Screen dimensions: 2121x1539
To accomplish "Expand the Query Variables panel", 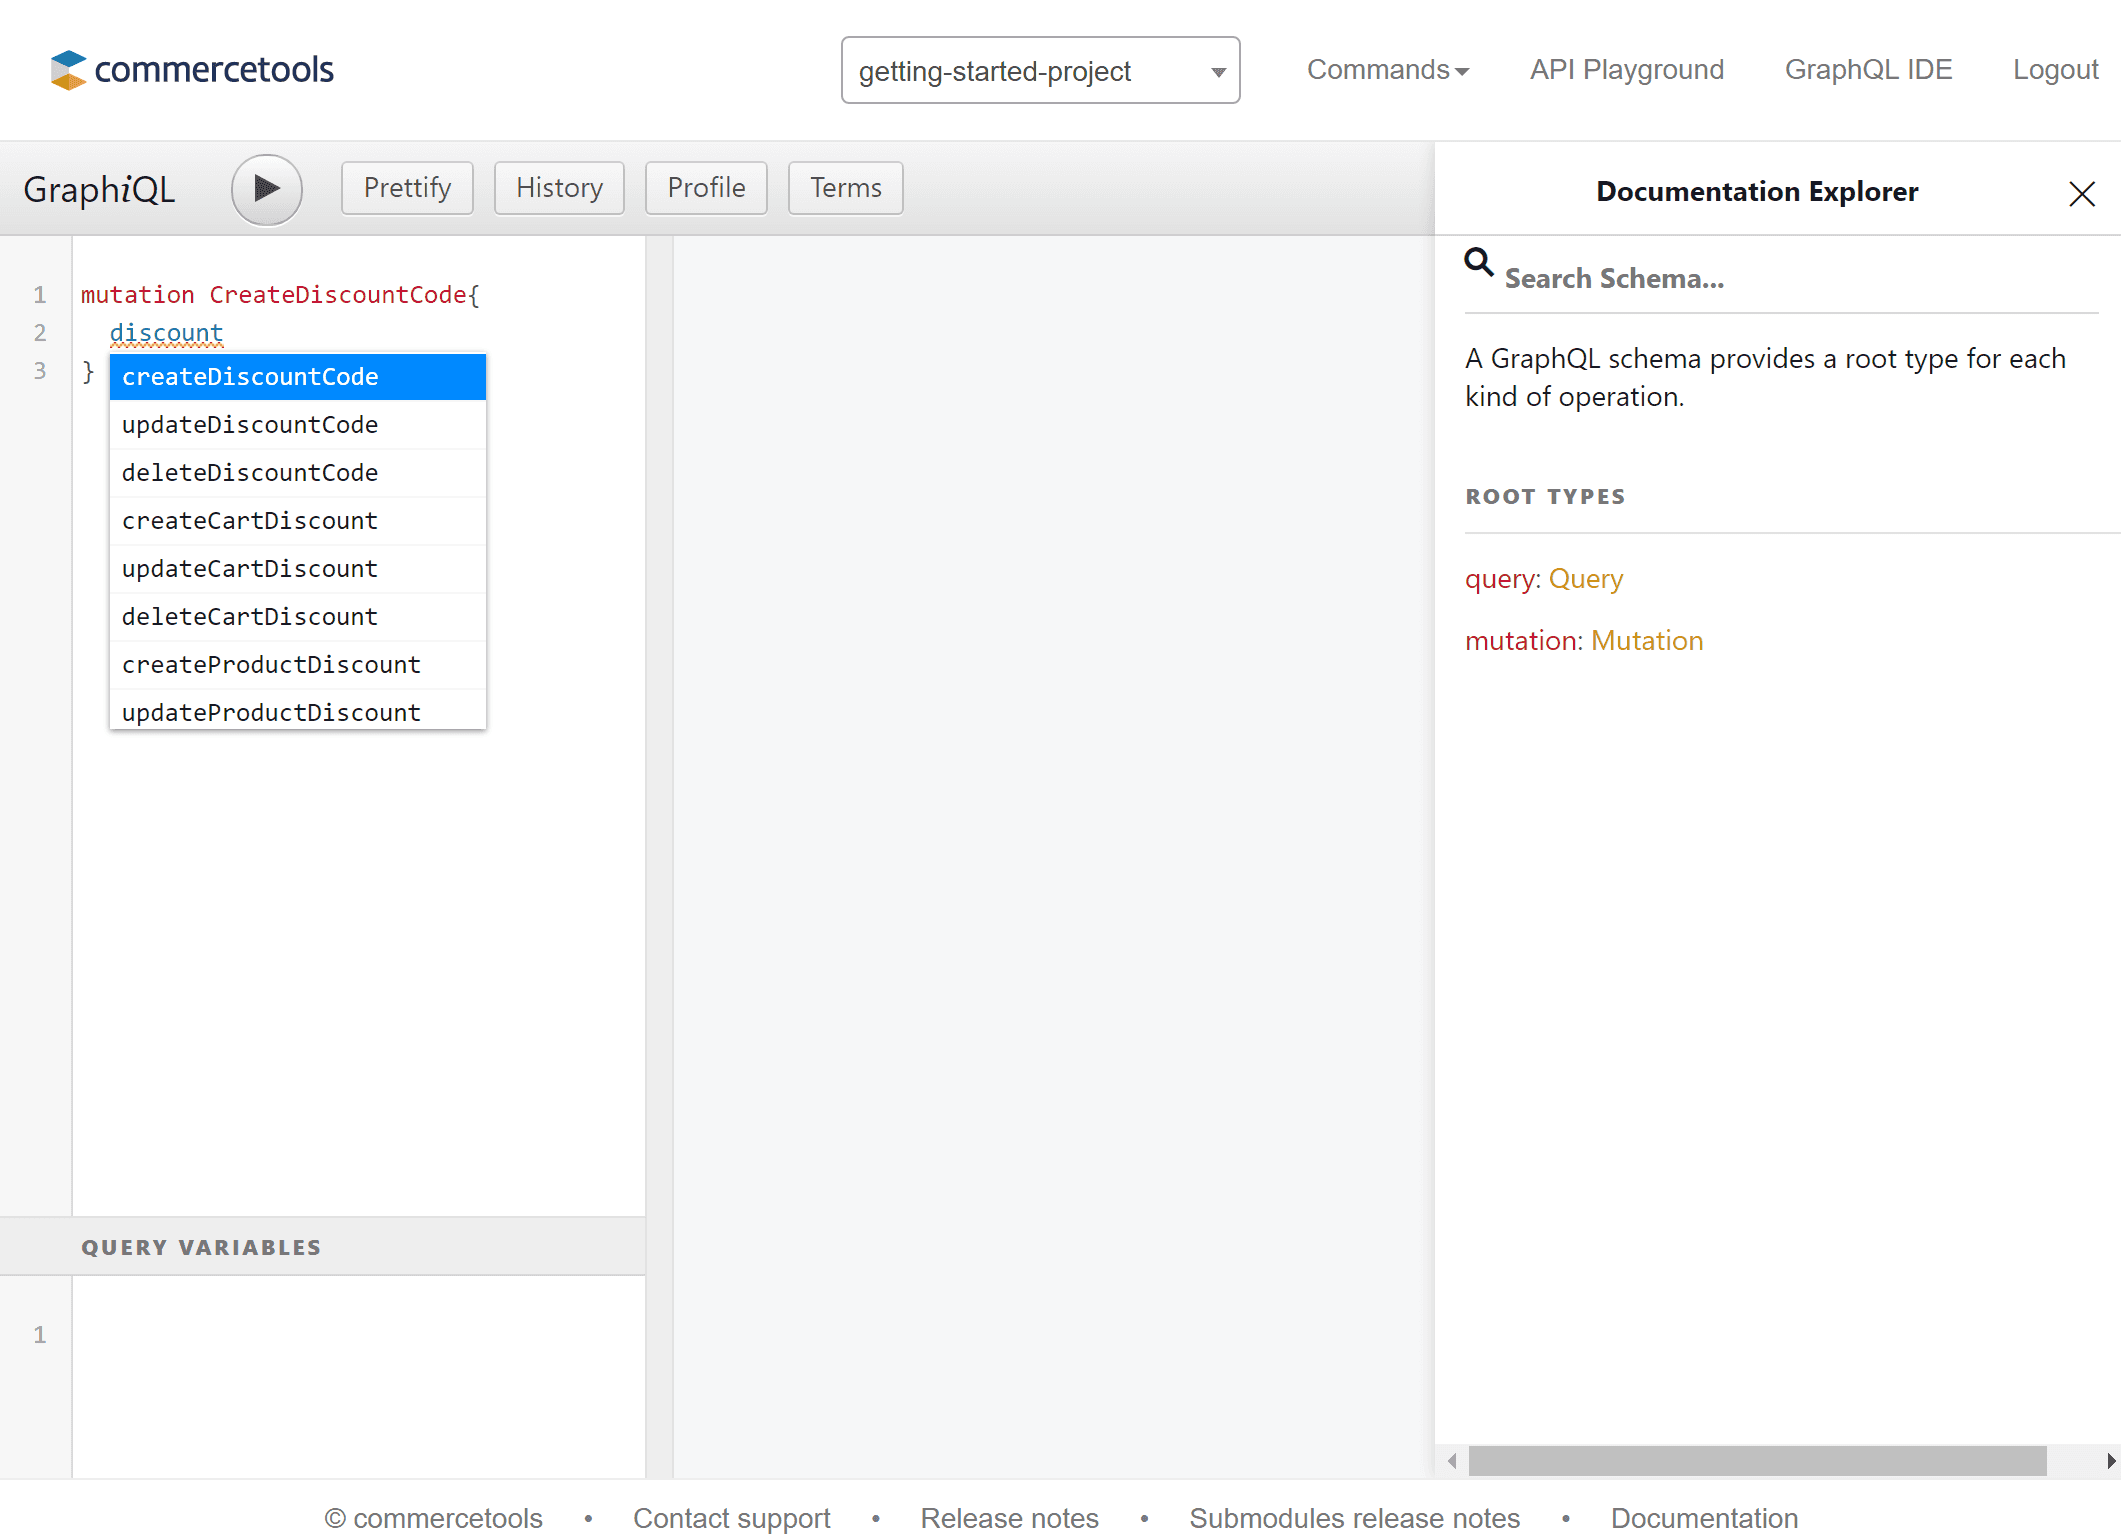I will (x=201, y=1247).
